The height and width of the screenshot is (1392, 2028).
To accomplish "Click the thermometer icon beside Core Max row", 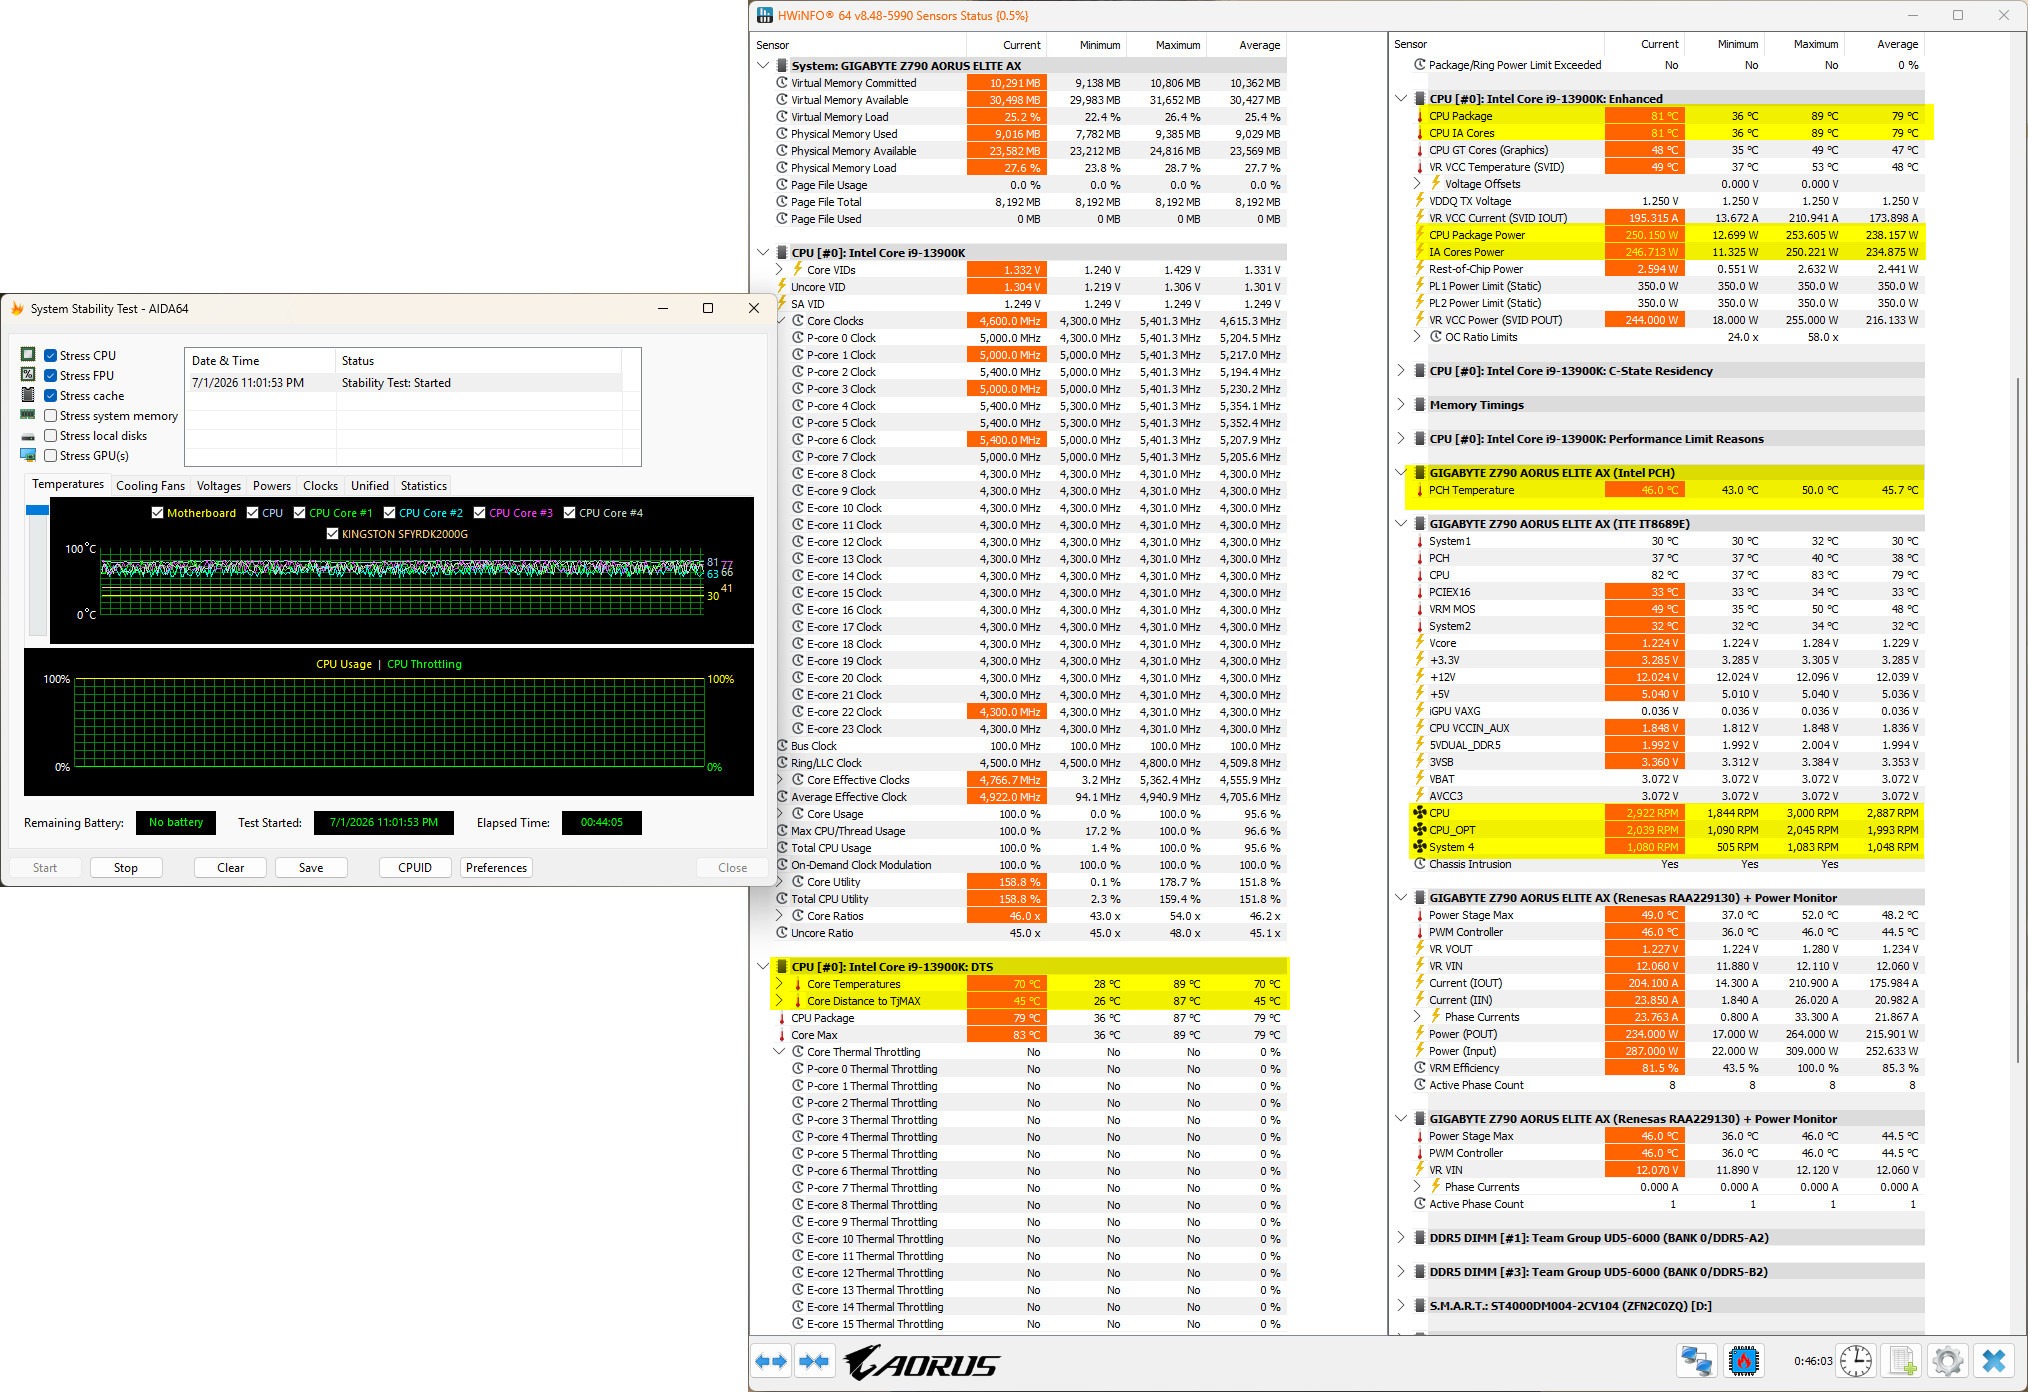I will coord(782,1035).
